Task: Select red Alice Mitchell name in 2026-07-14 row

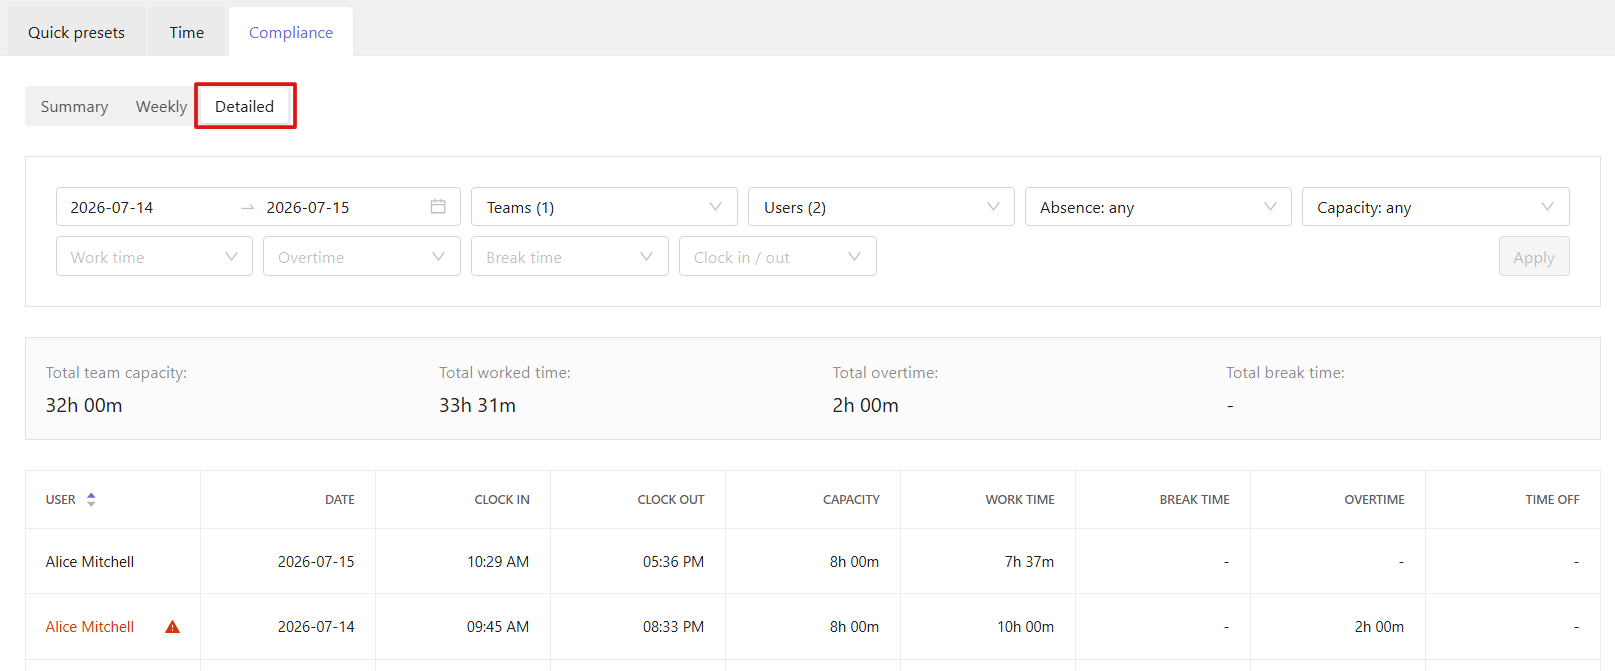Action: (90, 627)
